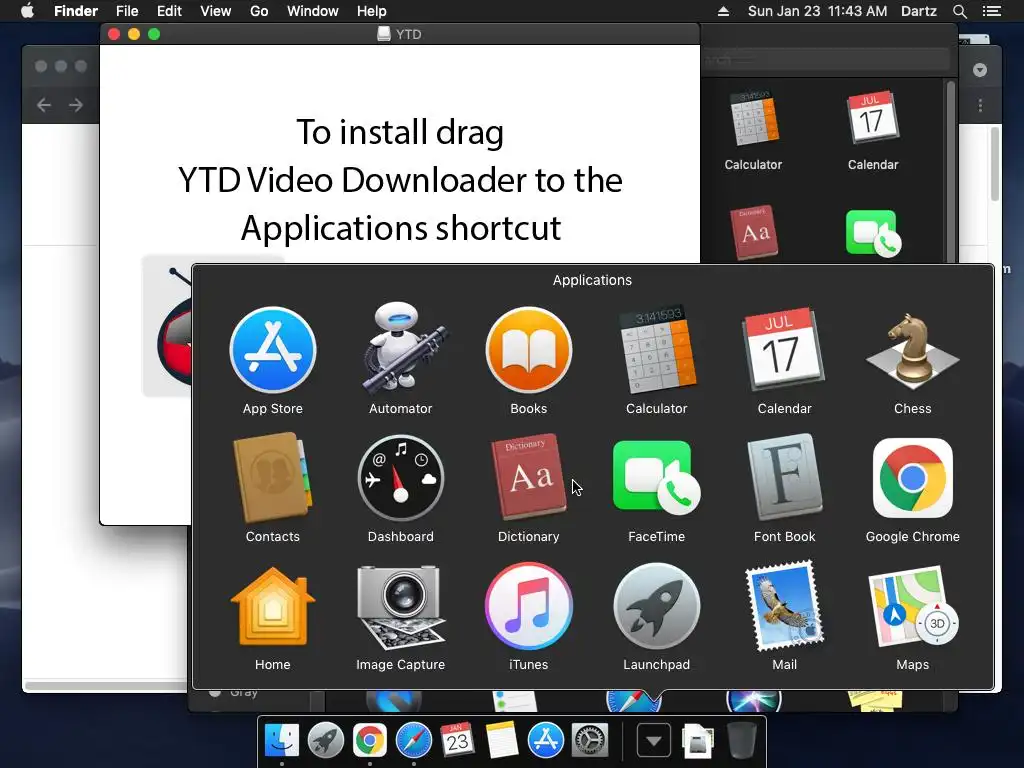Click the eject icon in the menu bar
This screenshot has width=1024, height=768.
point(723,11)
